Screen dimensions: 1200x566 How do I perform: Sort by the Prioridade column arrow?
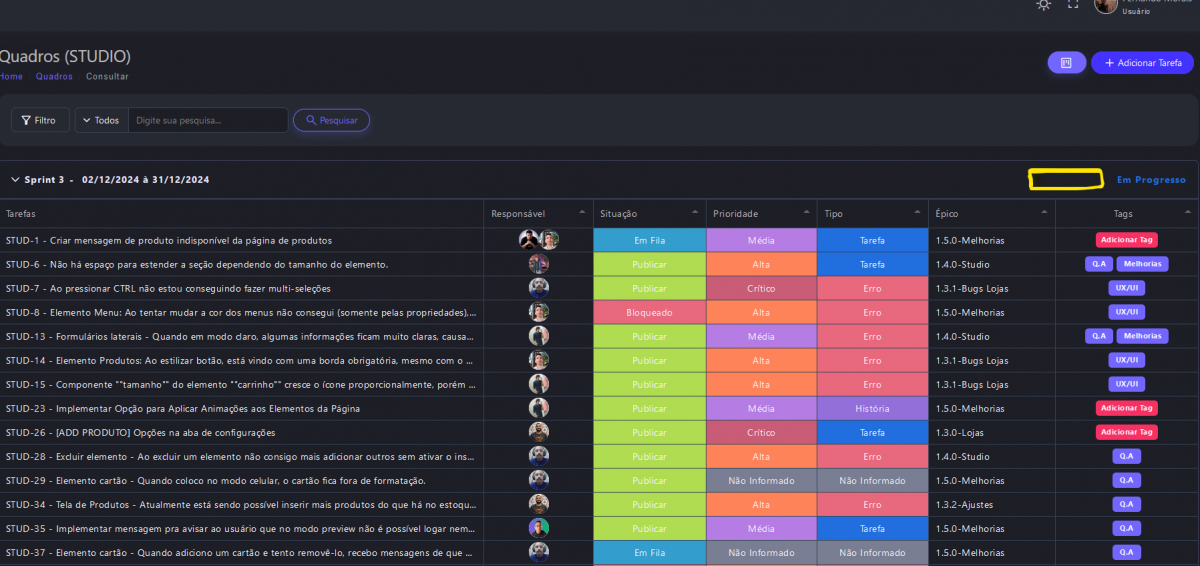(x=806, y=213)
